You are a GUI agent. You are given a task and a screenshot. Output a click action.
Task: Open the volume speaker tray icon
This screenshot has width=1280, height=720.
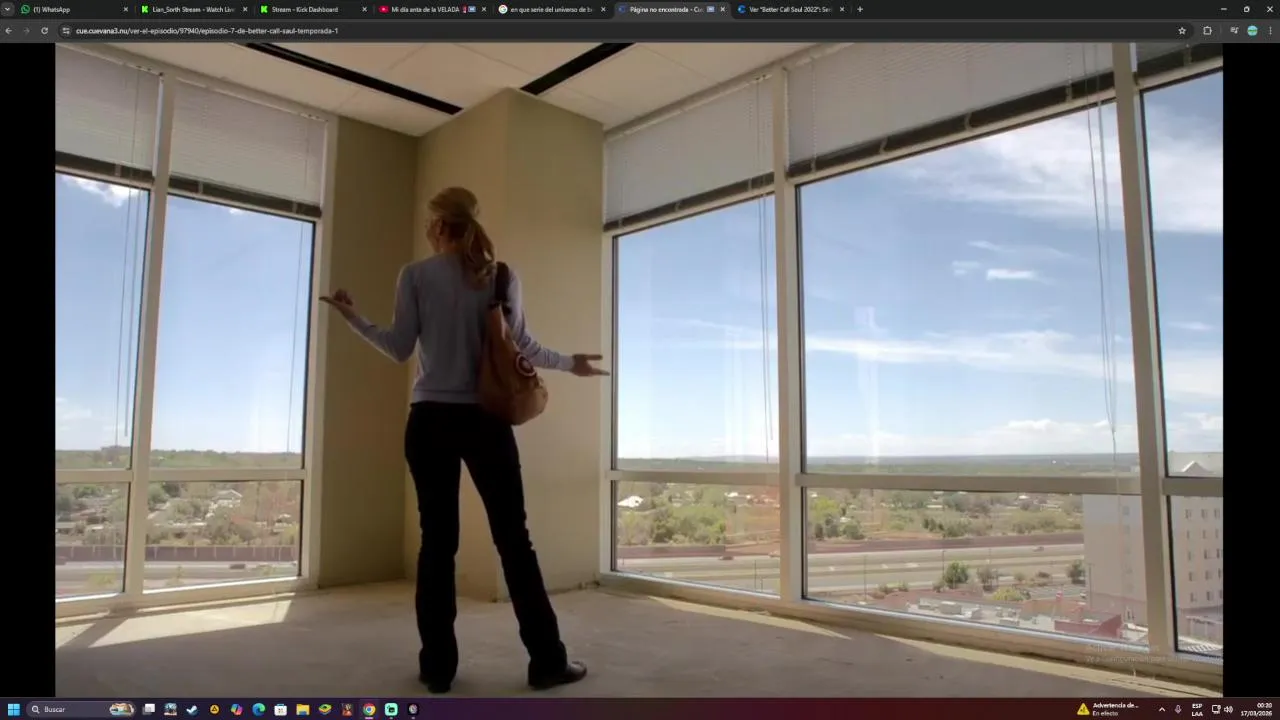pos(1228,709)
